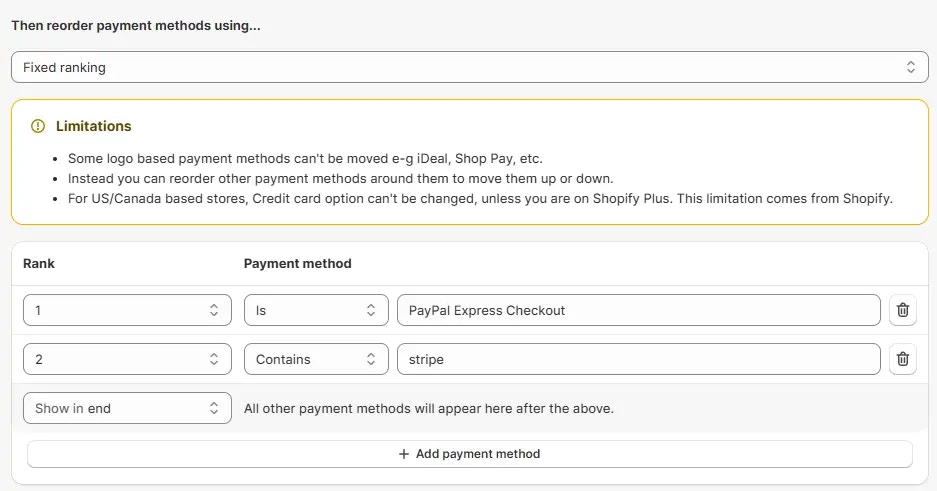Click the chevron on the Contains selector

370,359
